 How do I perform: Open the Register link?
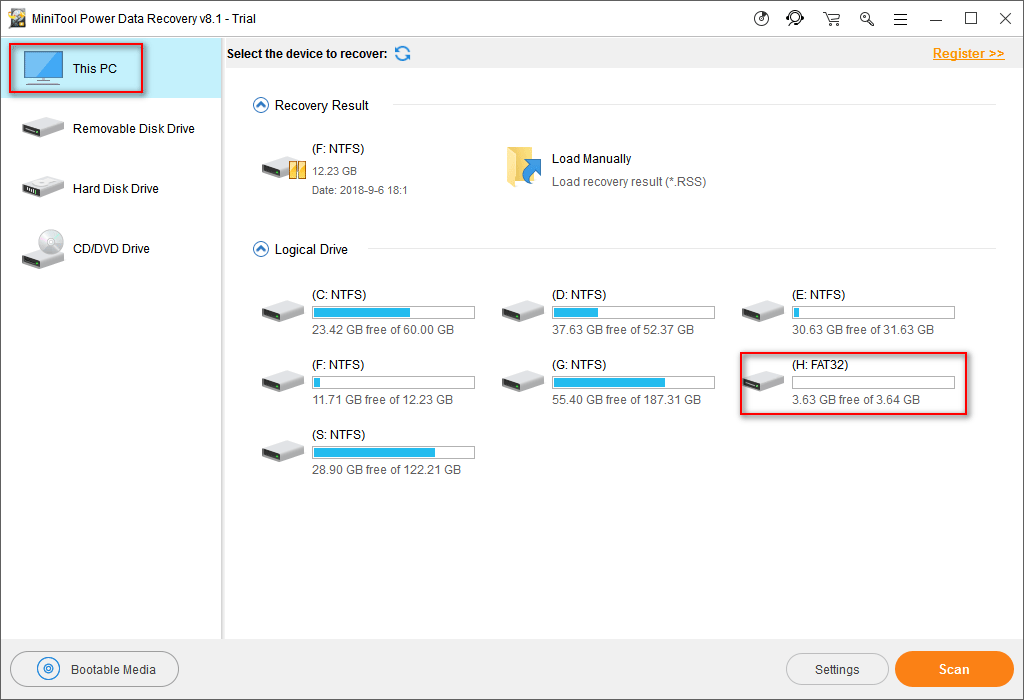tap(968, 53)
